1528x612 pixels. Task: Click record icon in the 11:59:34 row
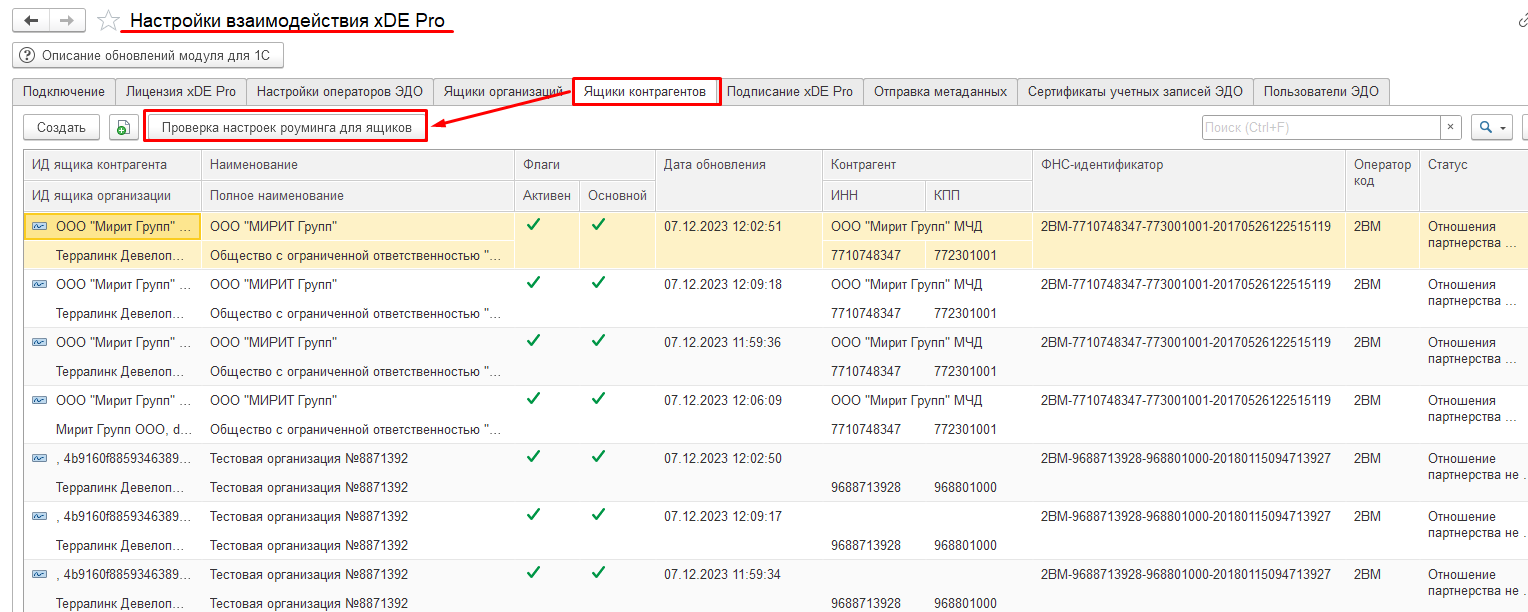click(40, 575)
